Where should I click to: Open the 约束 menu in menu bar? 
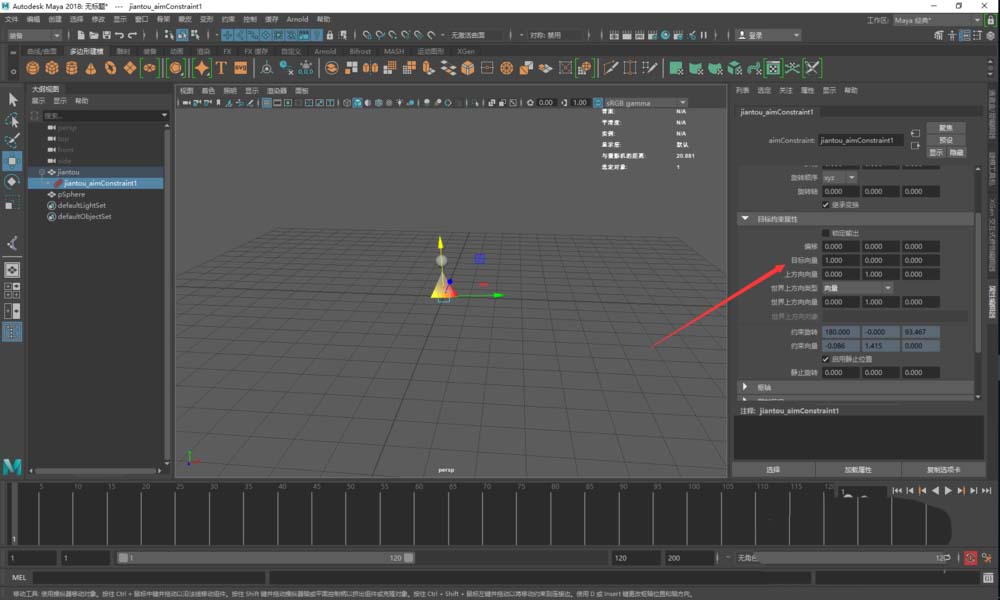(228, 19)
